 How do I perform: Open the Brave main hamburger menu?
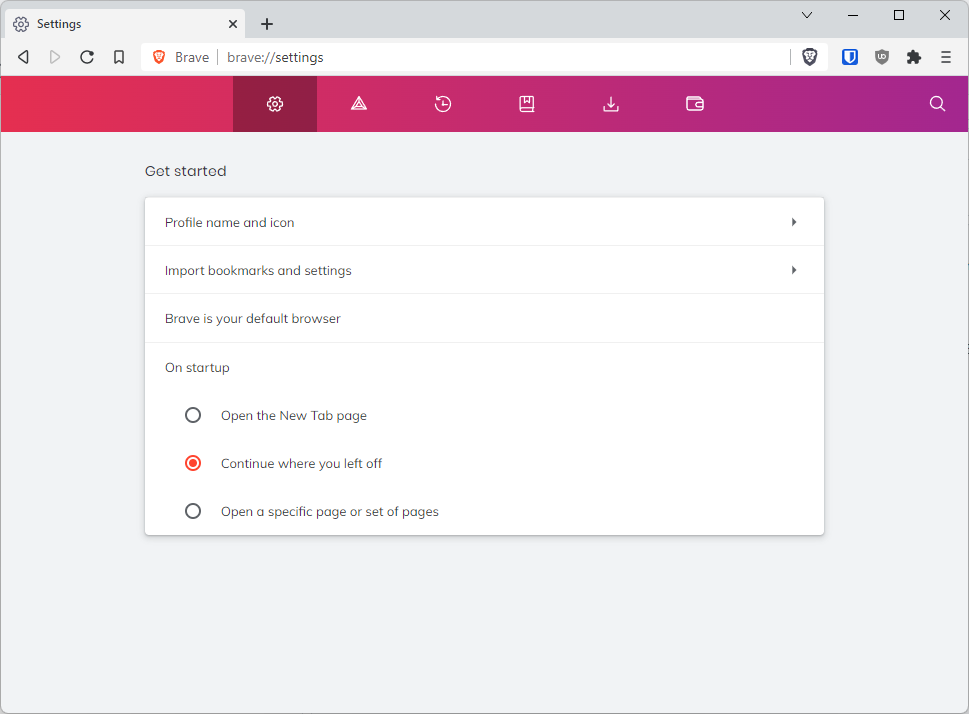946,57
